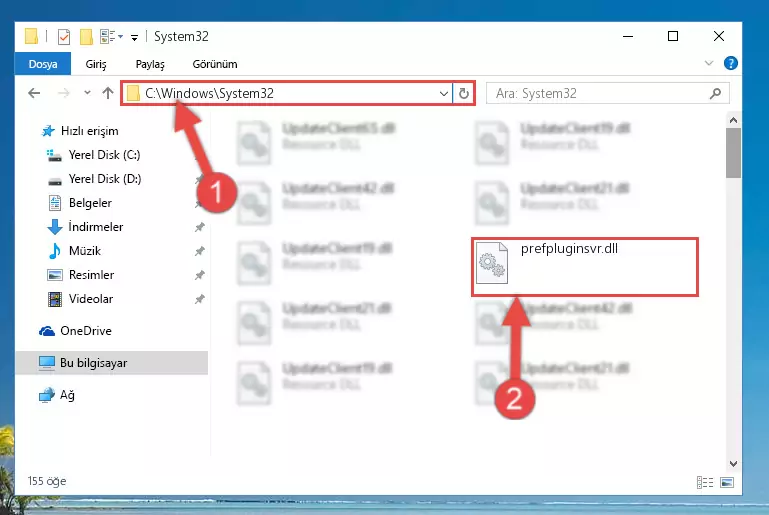
Task: Click the pin icon beside Videolar
Action: pos(199,299)
